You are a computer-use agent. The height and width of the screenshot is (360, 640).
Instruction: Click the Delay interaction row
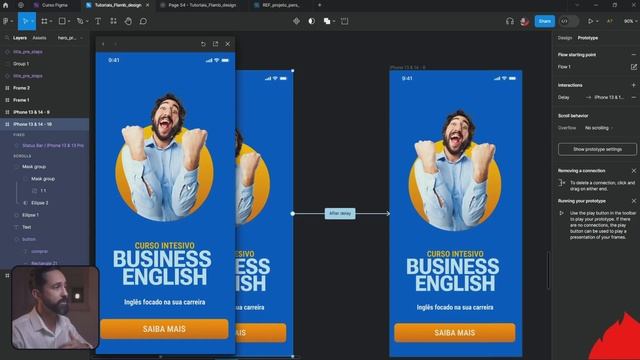click(594, 98)
